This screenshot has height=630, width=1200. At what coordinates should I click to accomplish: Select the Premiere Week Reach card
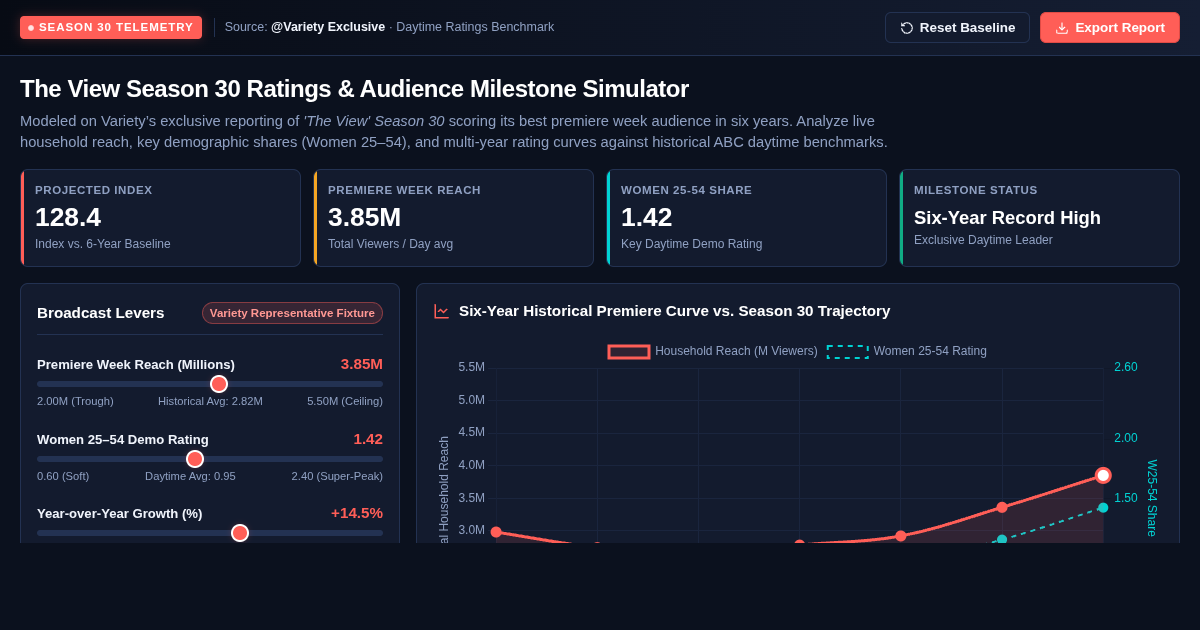(x=453, y=218)
